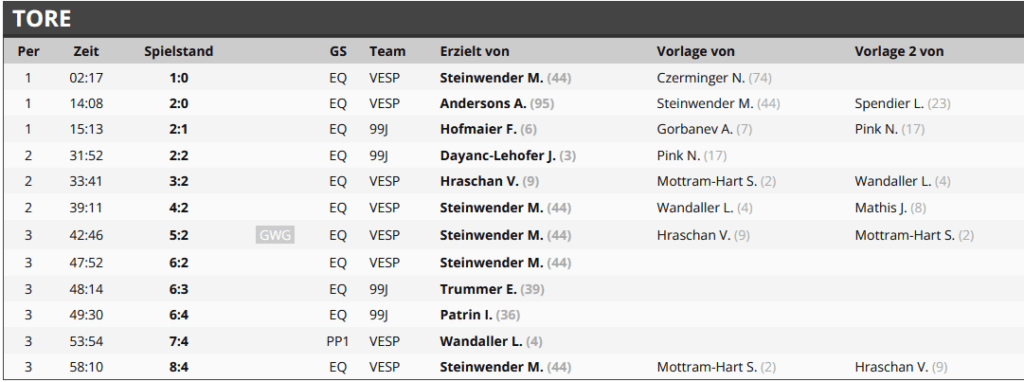Click Spendier L. (23) second assist

(x=903, y=103)
